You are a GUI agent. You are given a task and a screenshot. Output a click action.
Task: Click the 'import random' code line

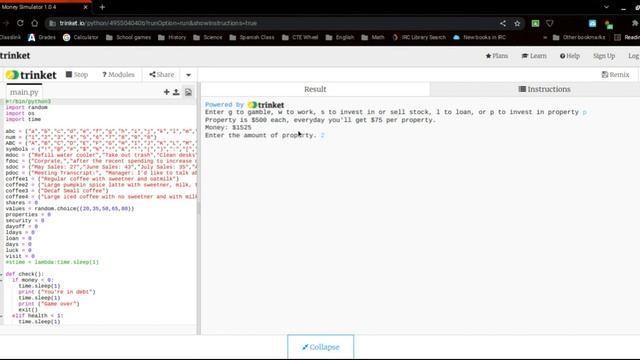coord(27,107)
